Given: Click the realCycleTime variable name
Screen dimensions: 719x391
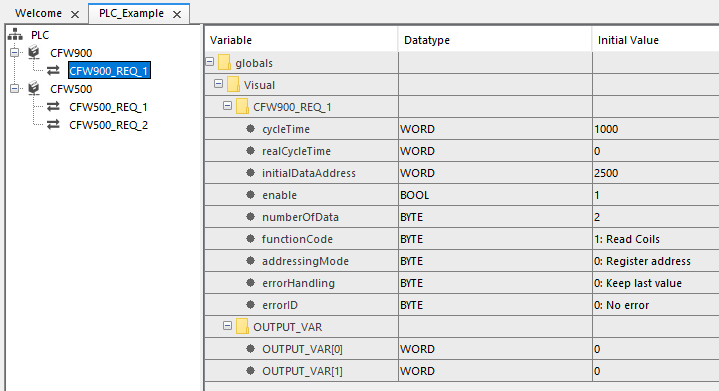Looking at the screenshot, I should coord(296,151).
